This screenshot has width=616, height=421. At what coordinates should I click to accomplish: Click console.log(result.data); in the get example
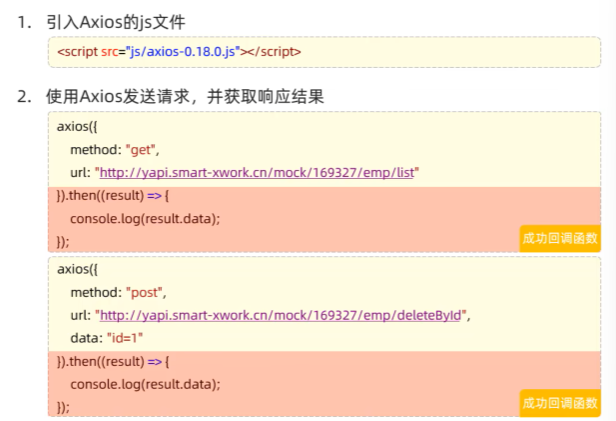(145, 218)
